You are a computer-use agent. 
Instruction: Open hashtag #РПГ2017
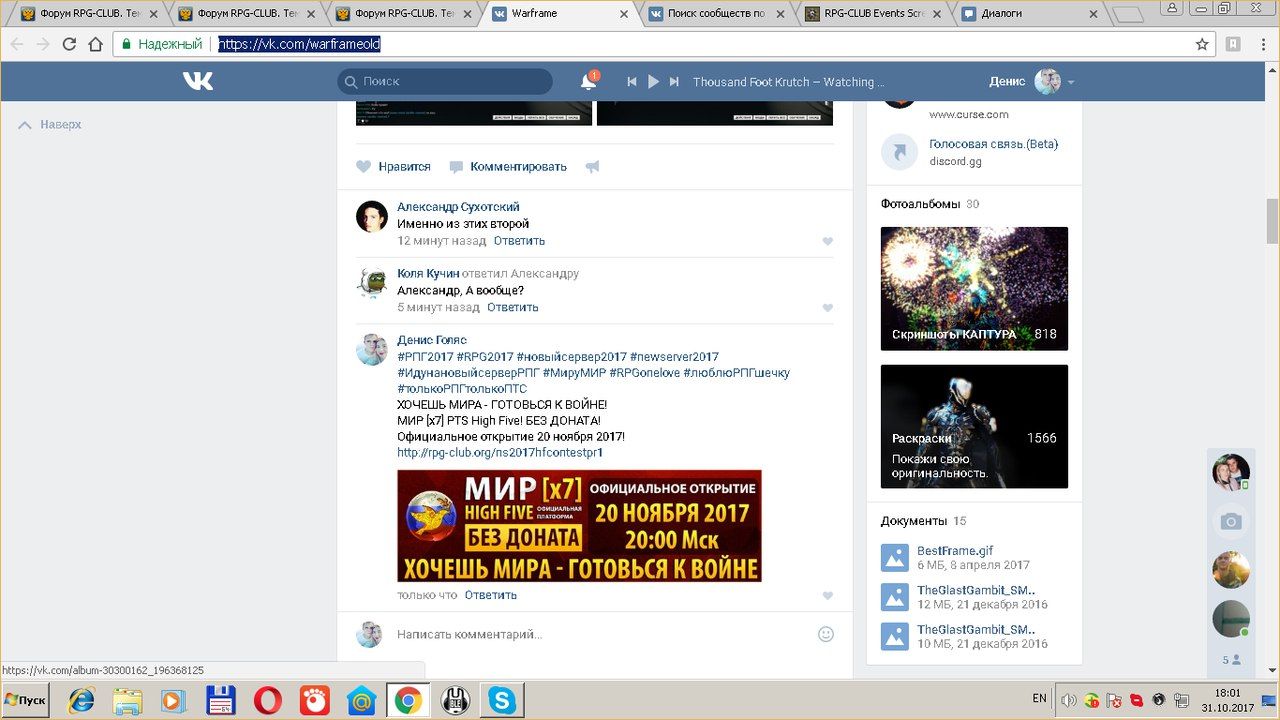[x=425, y=357]
